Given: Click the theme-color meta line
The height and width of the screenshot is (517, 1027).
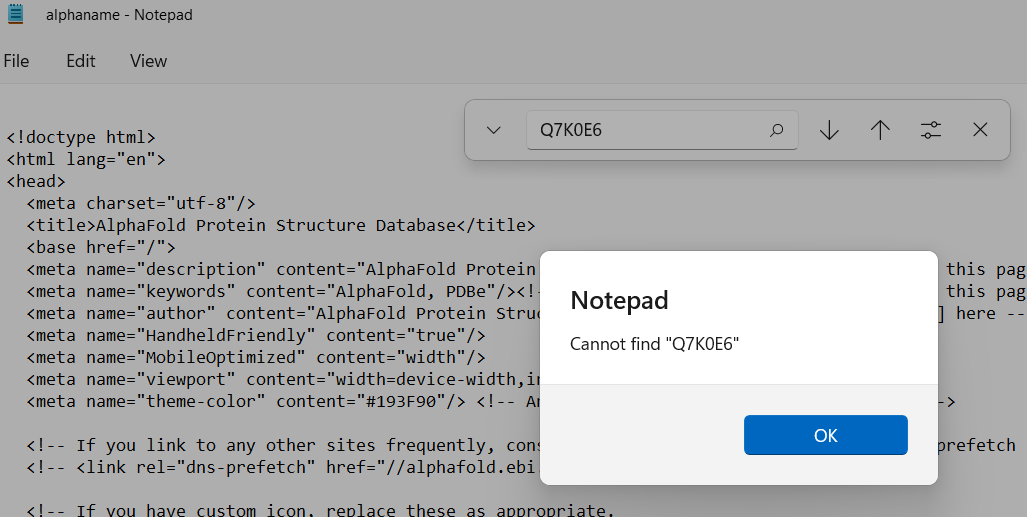Looking at the screenshot, I should (250, 402).
